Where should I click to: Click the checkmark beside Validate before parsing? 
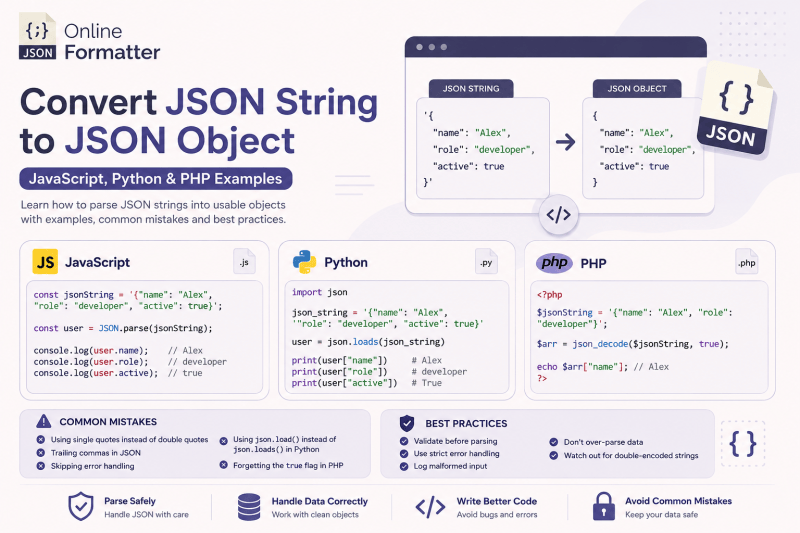point(404,441)
